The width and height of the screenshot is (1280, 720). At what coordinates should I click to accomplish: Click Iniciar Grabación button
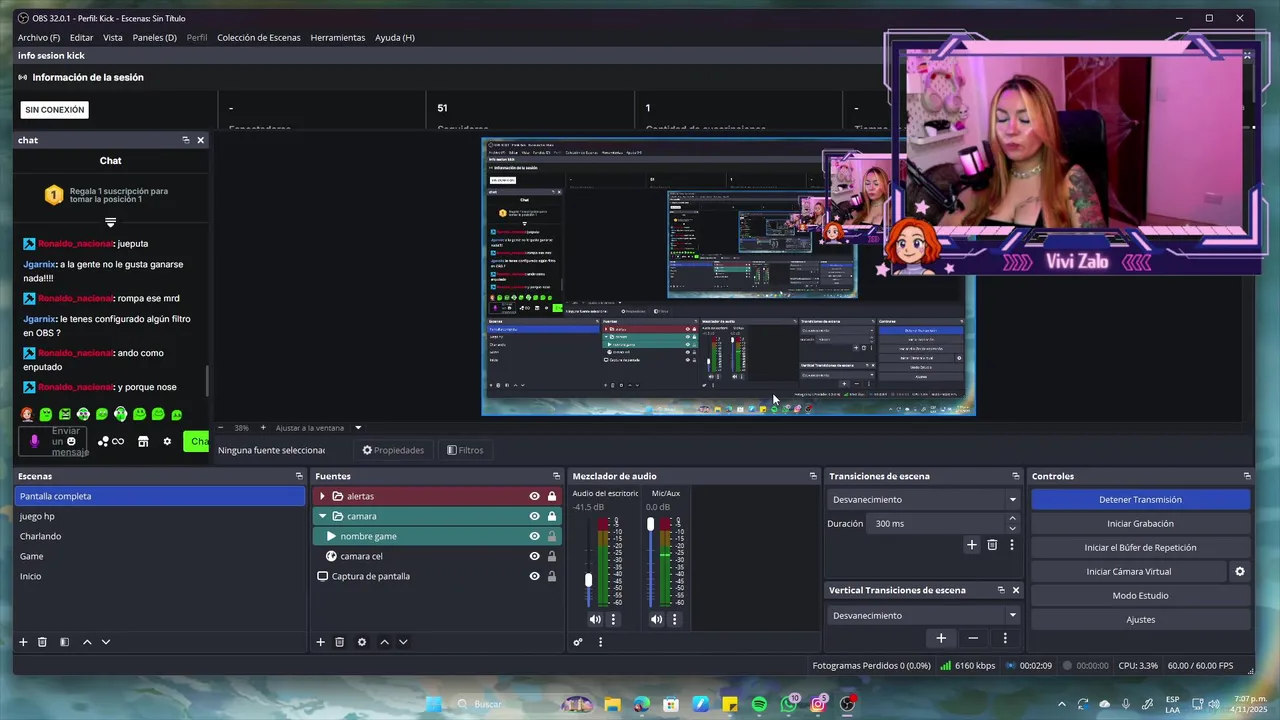[x=1140, y=524]
